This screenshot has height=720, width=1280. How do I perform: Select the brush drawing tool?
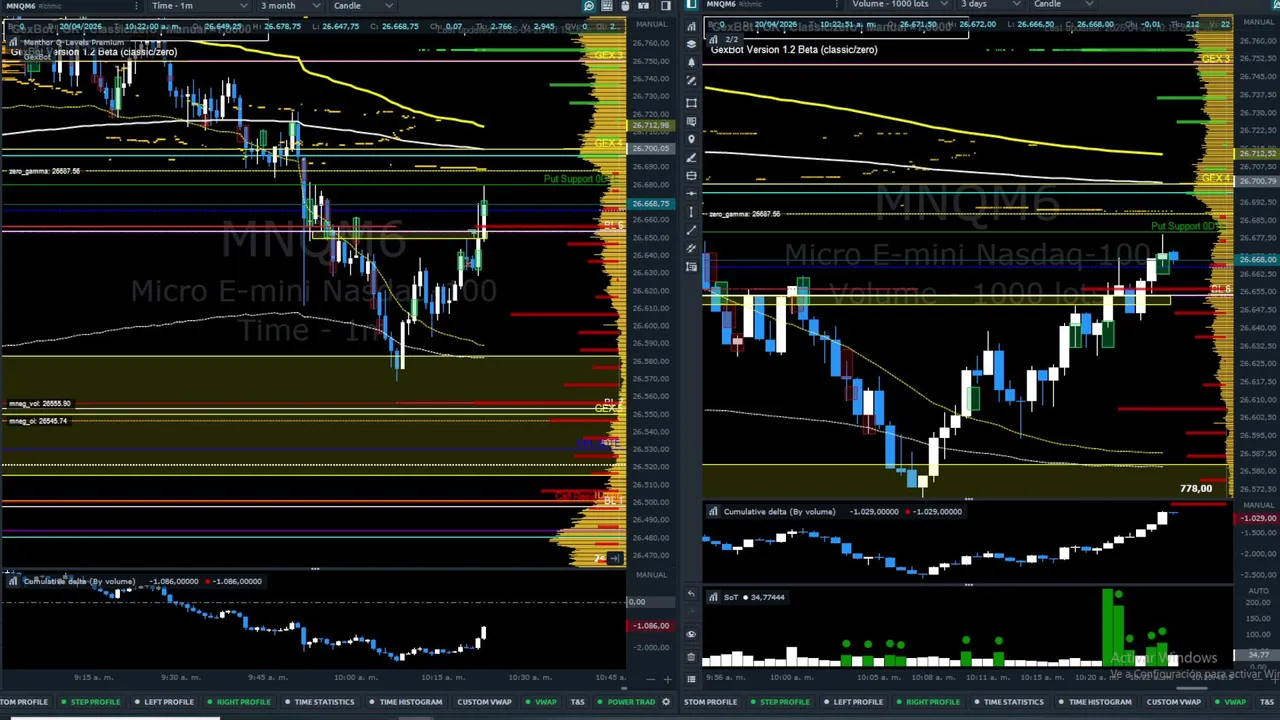point(691,158)
